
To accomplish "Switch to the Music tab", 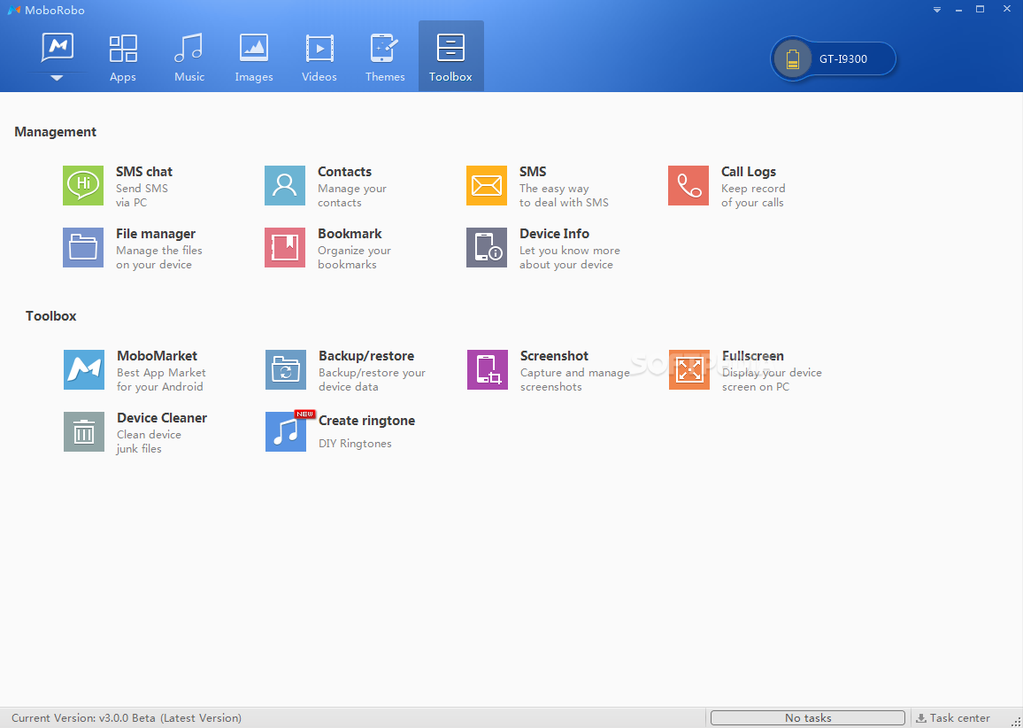I will pos(189,58).
